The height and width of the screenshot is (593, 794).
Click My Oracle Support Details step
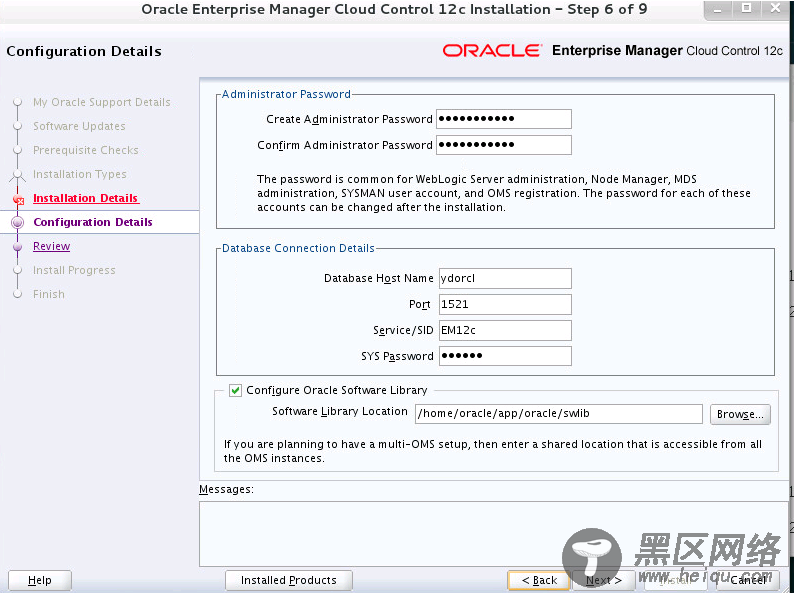click(x=101, y=102)
